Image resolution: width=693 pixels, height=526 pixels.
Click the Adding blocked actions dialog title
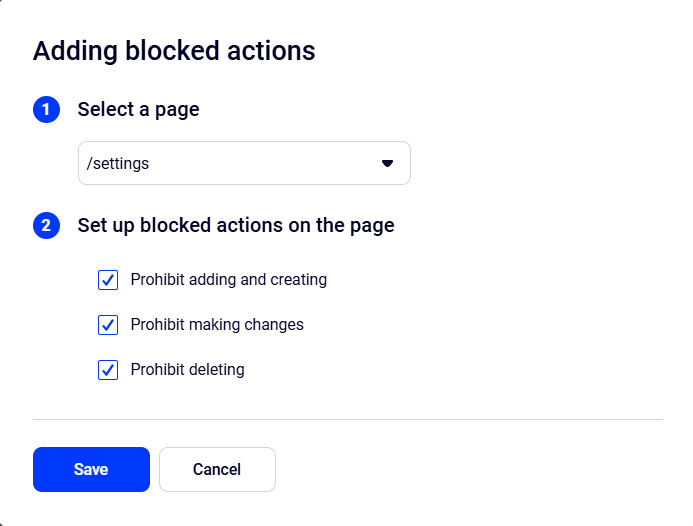click(x=174, y=51)
